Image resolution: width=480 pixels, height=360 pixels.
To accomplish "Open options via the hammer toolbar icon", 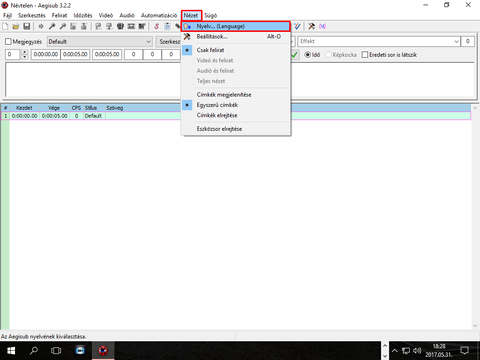I will (x=311, y=26).
